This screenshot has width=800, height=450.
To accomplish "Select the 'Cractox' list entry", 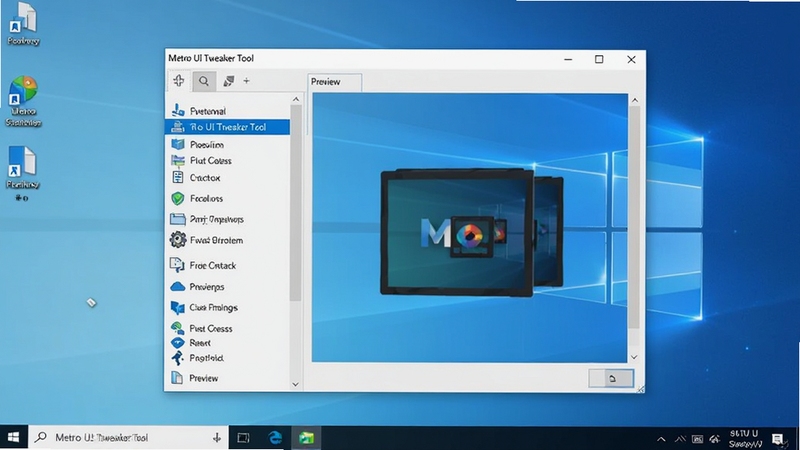I will 205,178.
